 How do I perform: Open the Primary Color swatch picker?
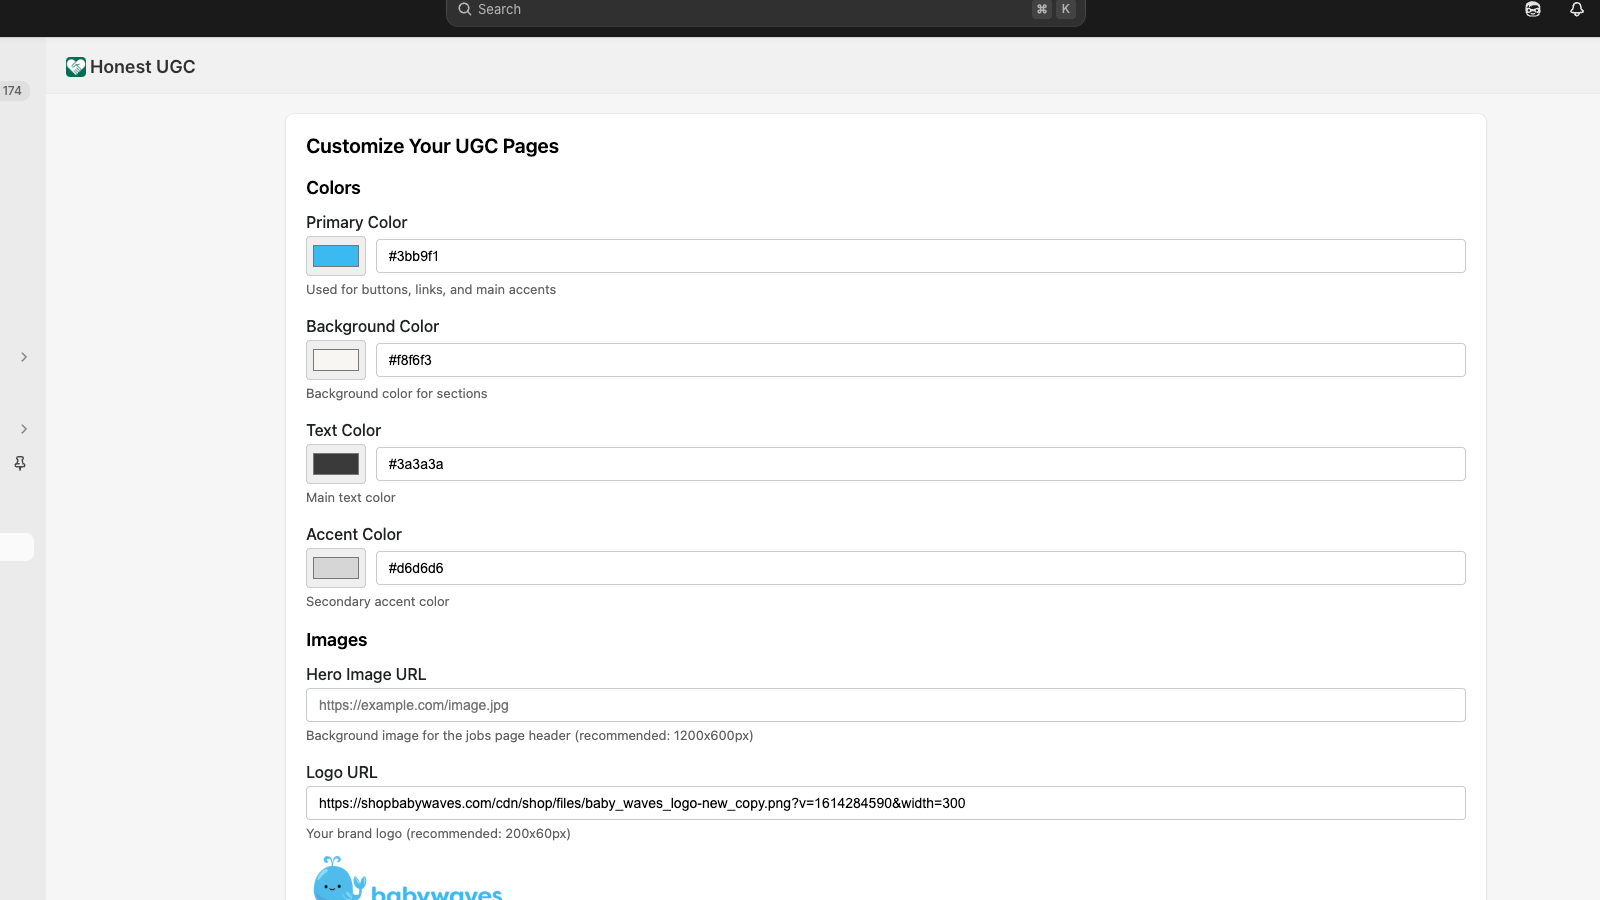click(x=336, y=256)
